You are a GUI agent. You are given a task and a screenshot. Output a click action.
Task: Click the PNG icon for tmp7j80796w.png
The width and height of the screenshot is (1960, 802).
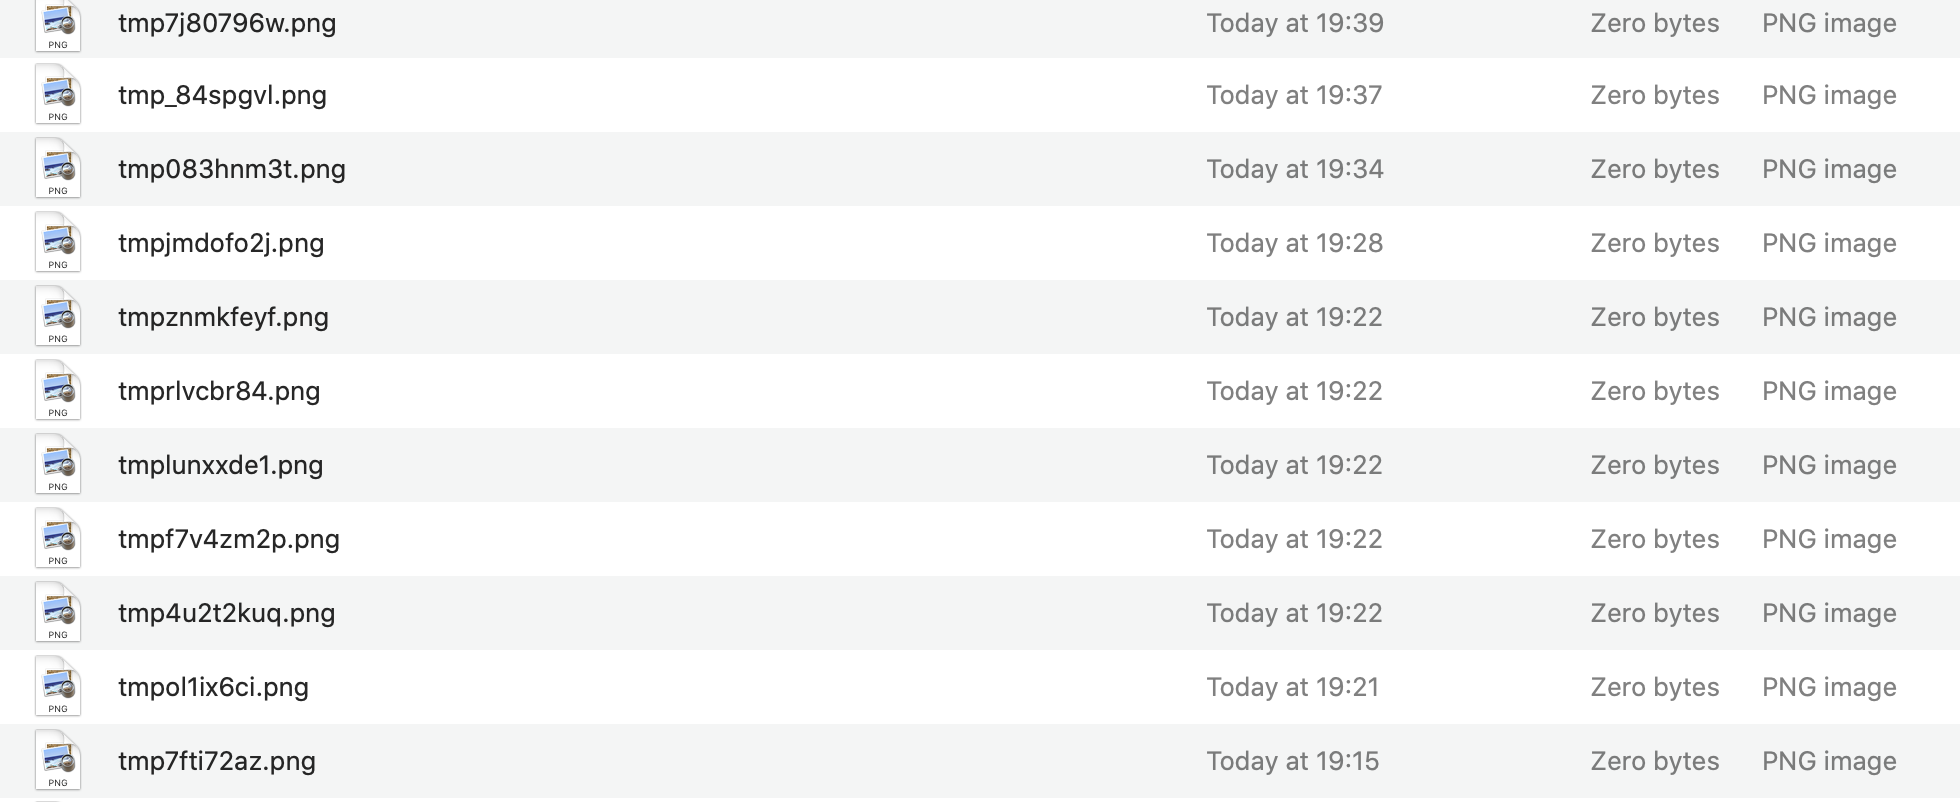tap(58, 24)
